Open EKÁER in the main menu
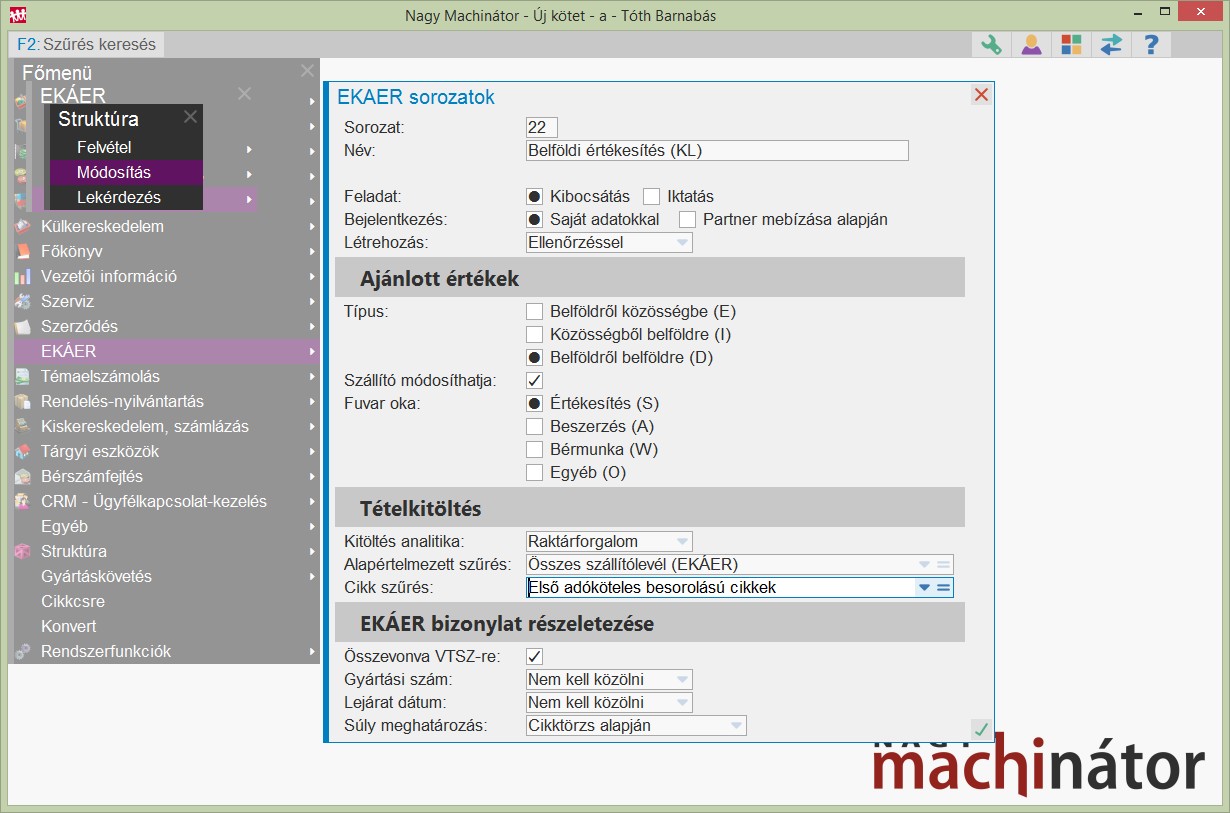 pos(166,351)
